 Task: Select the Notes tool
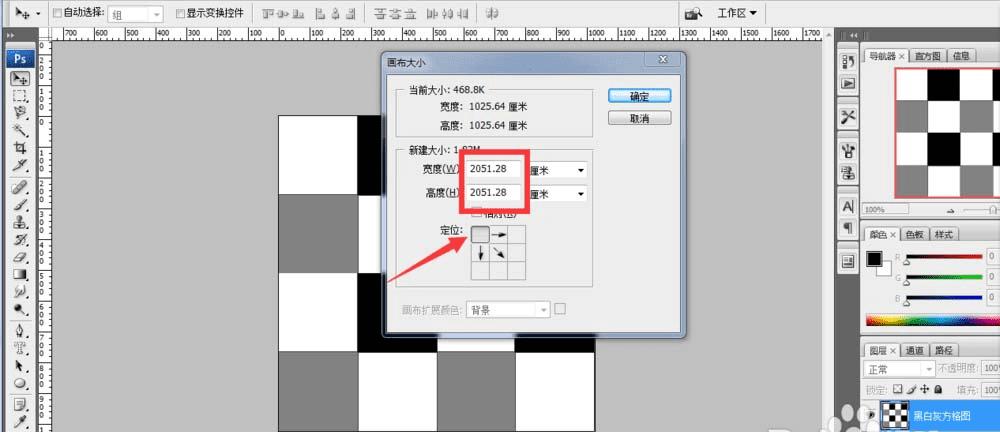pos(20,404)
